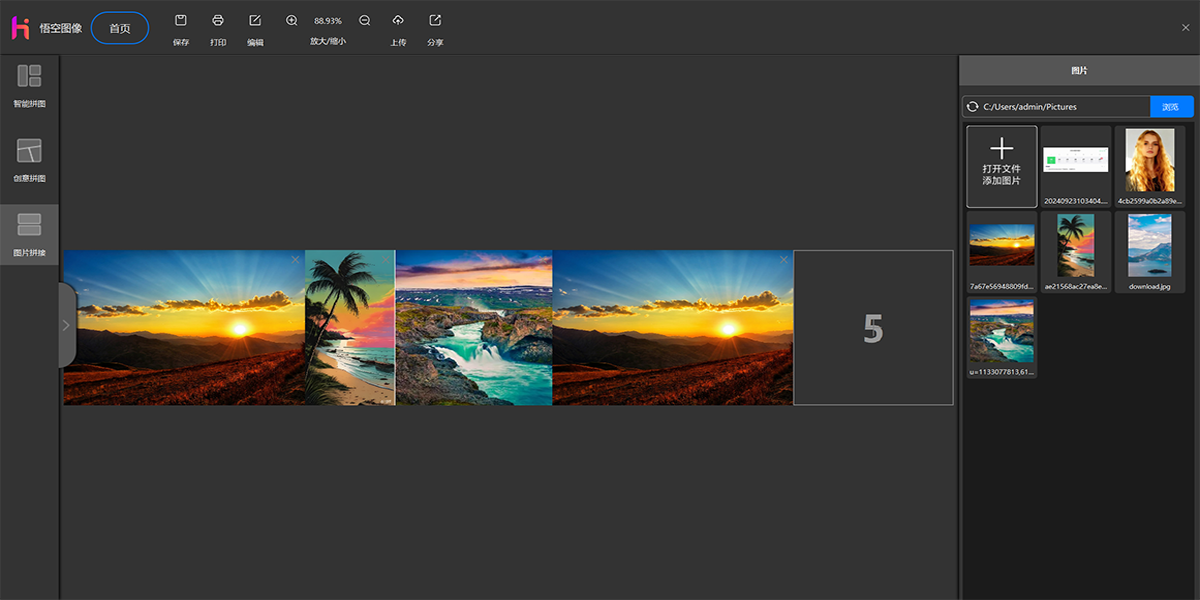This screenshot has width=1200, height=600.
Task: Remove the palm tree image from the canvas
Action: [386, 260]
